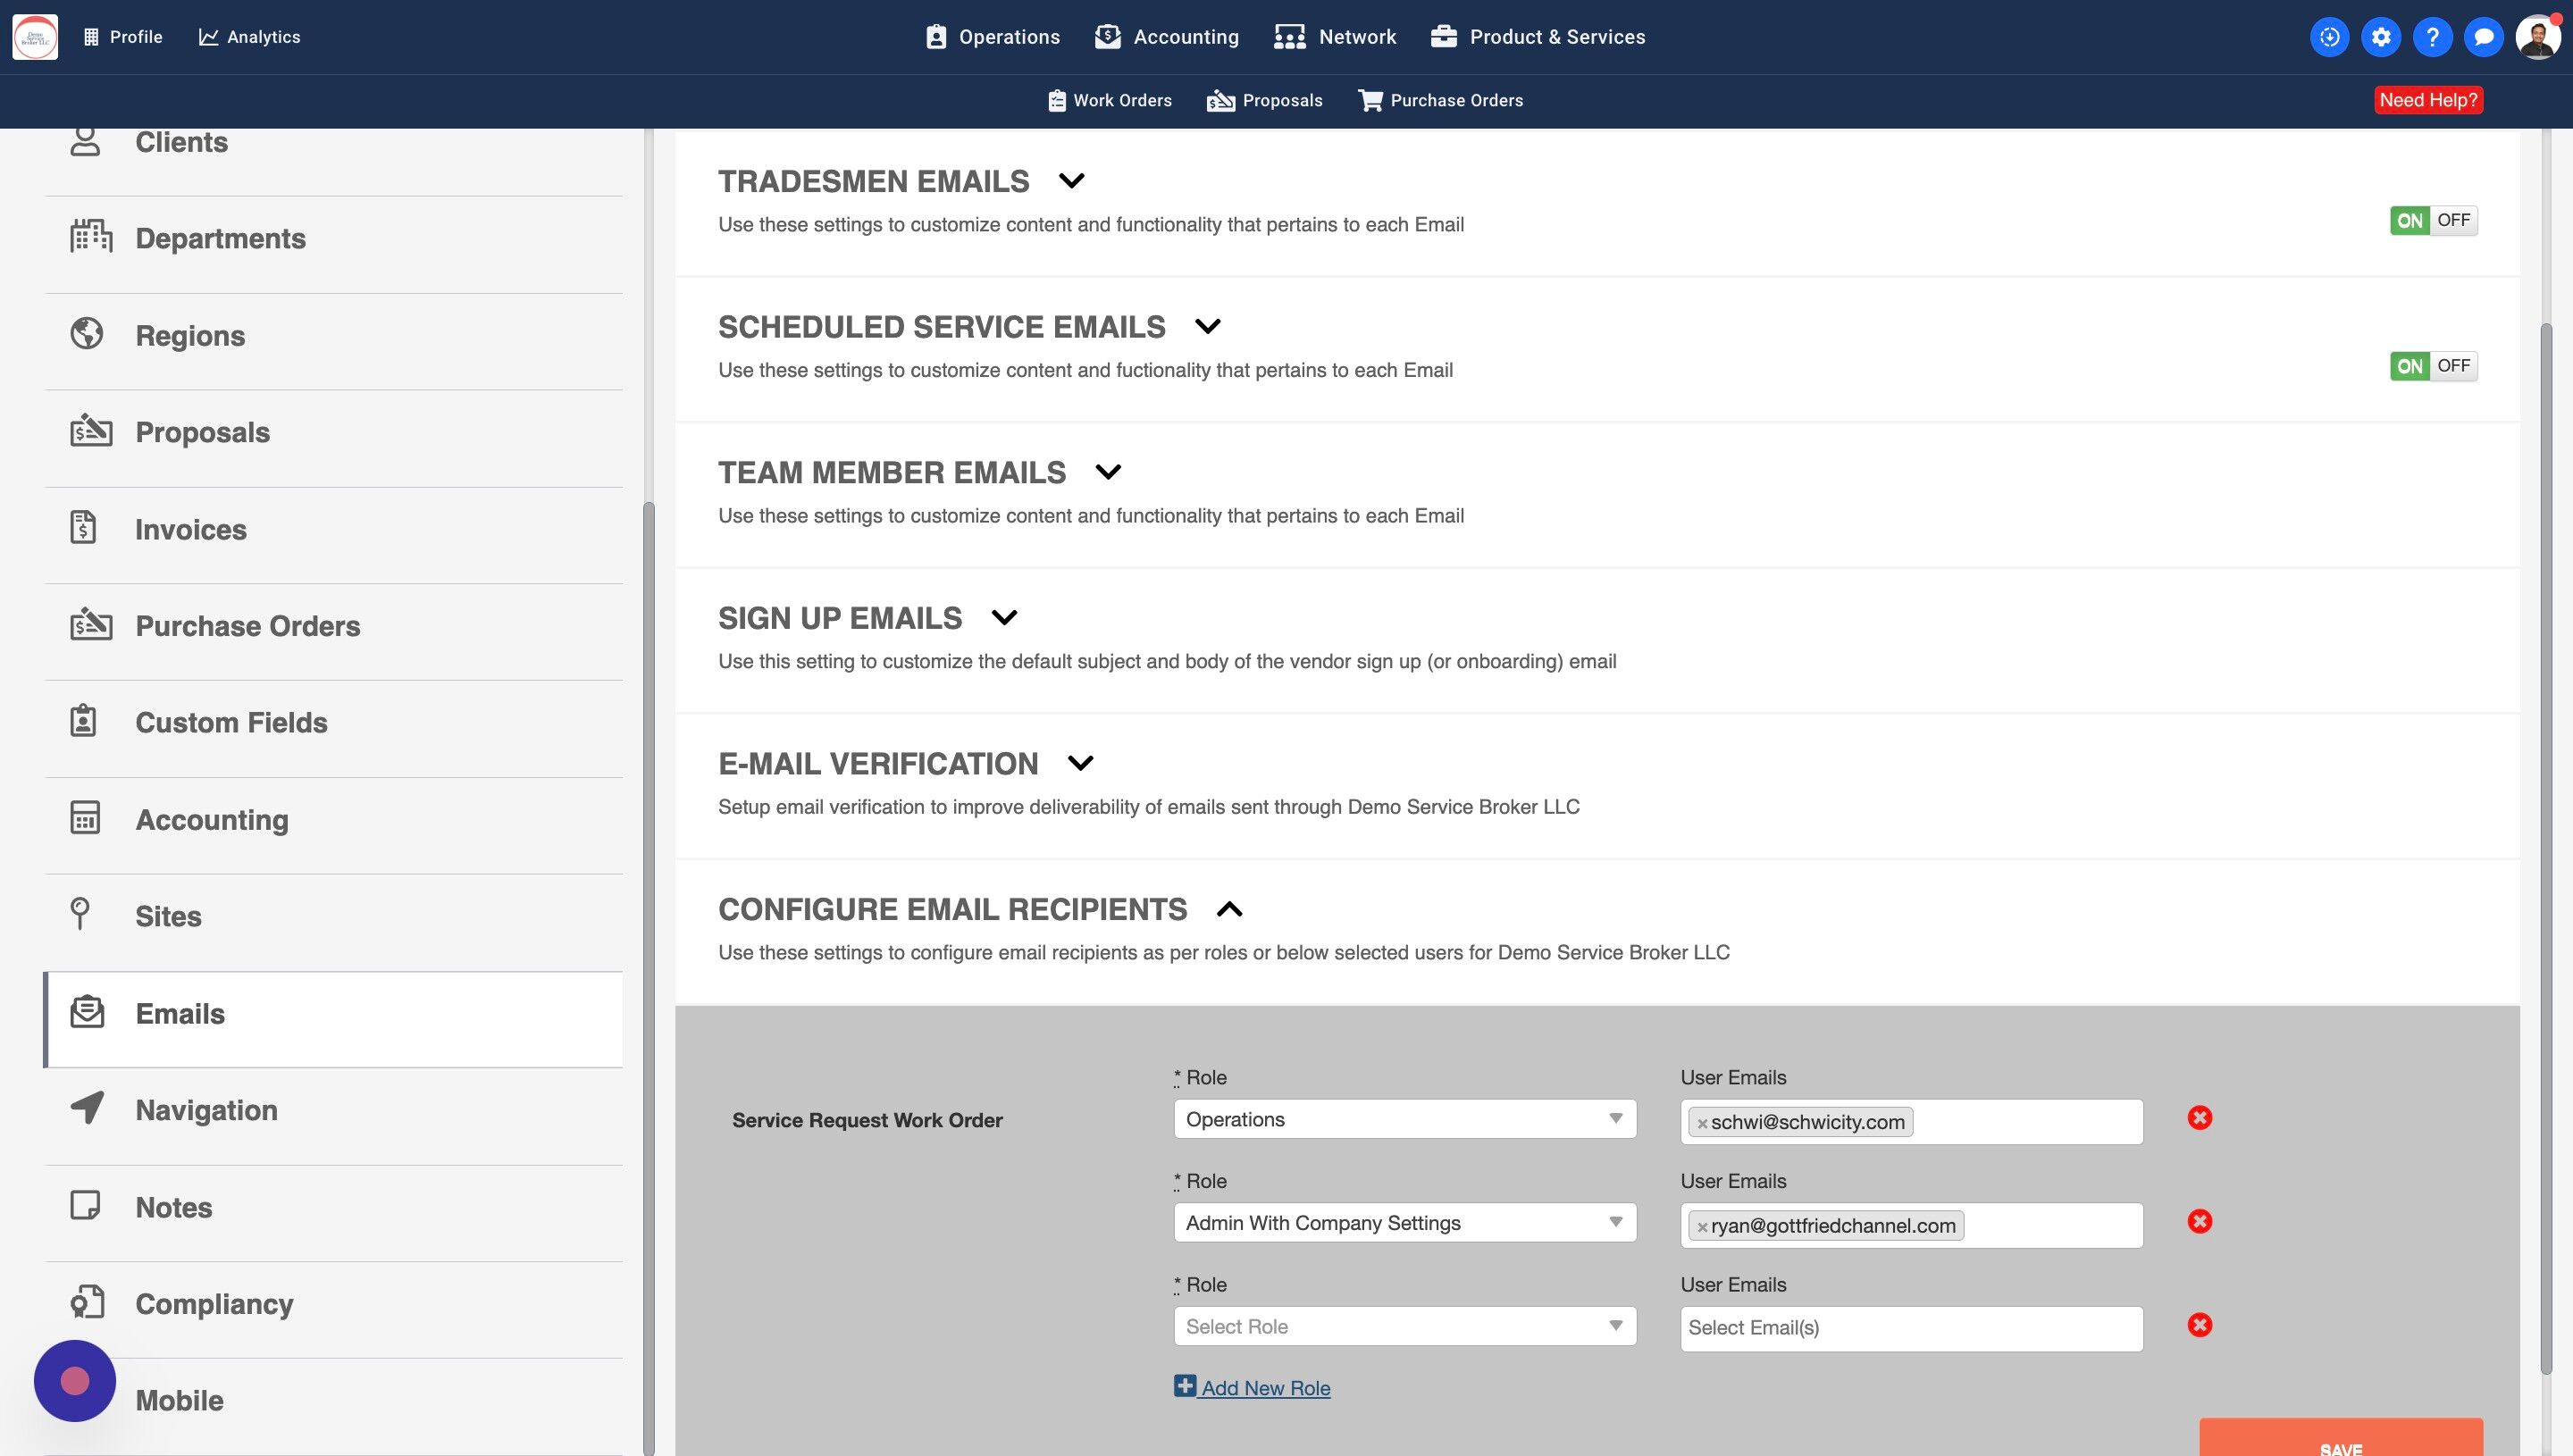Open the help question mark icon
This screenshot has width=2573, height=1456.
pos(2432,37)
